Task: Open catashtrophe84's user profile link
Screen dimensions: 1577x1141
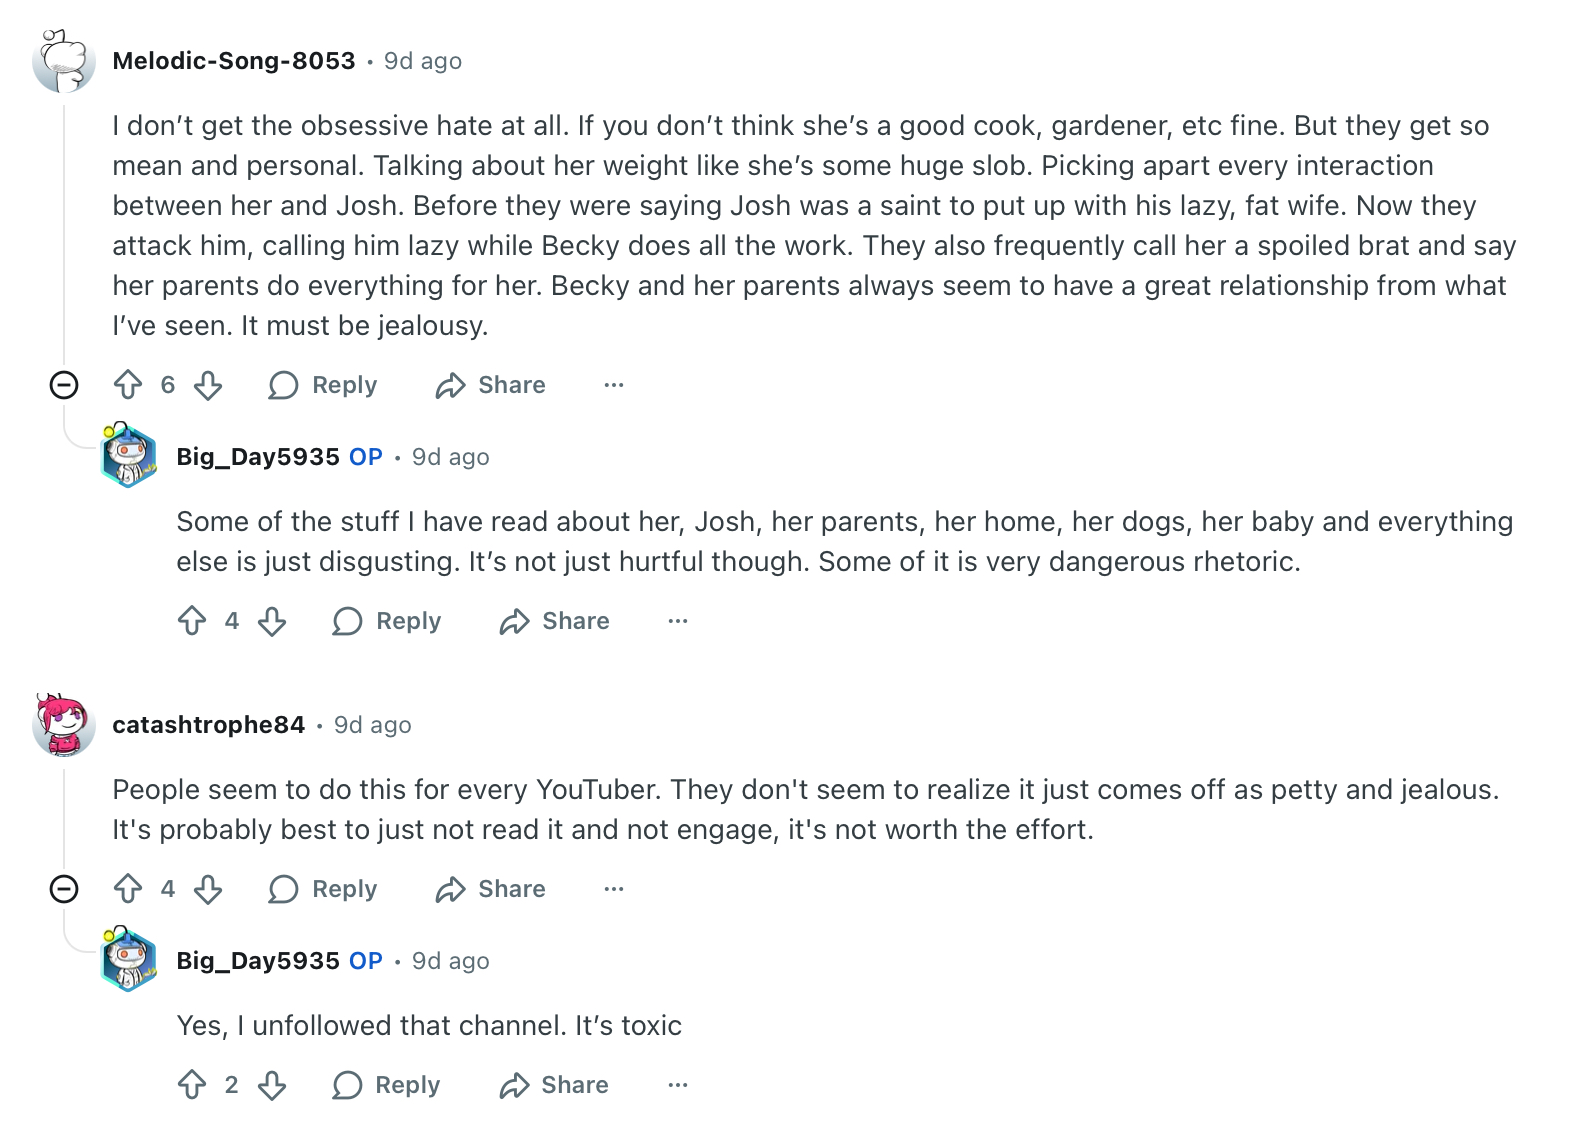Action: pyautogui.click(x=208, y=725)
